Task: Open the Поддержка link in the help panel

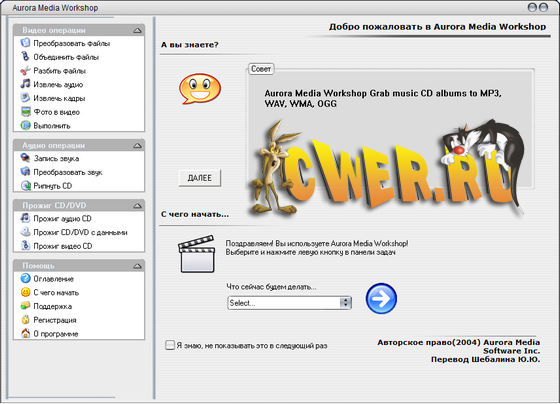Action: click(x=52, y=306)
